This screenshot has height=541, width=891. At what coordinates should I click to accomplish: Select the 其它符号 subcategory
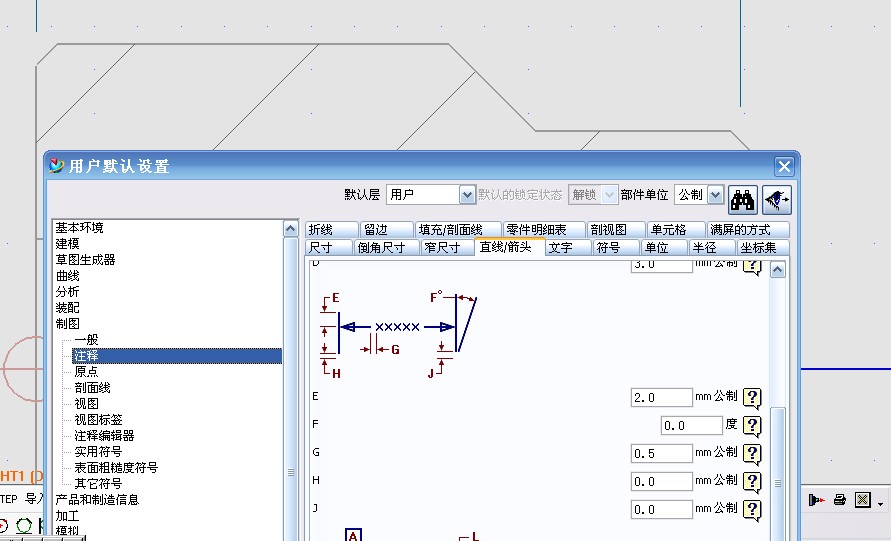pos(98,484)
